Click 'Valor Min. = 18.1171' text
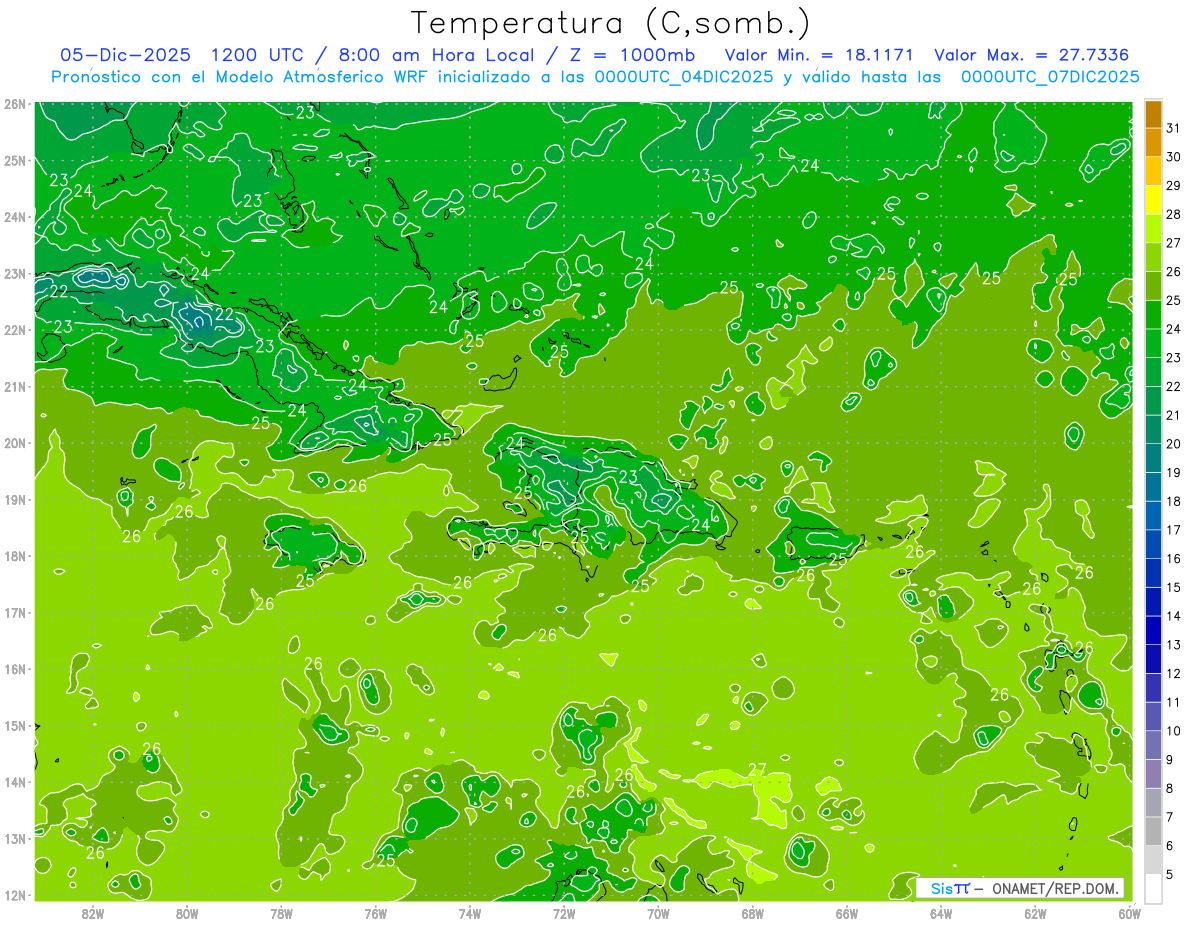The width and height of the screenshot is (1200, 927). (819, 54)
